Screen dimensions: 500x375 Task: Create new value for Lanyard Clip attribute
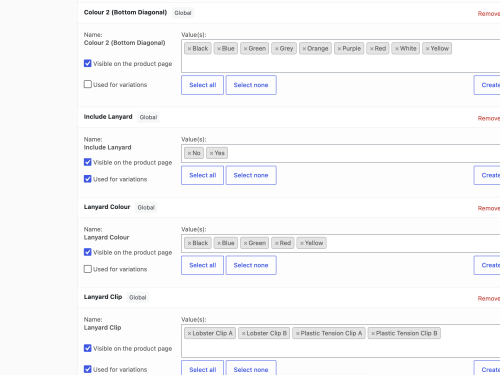click(487, 368)
